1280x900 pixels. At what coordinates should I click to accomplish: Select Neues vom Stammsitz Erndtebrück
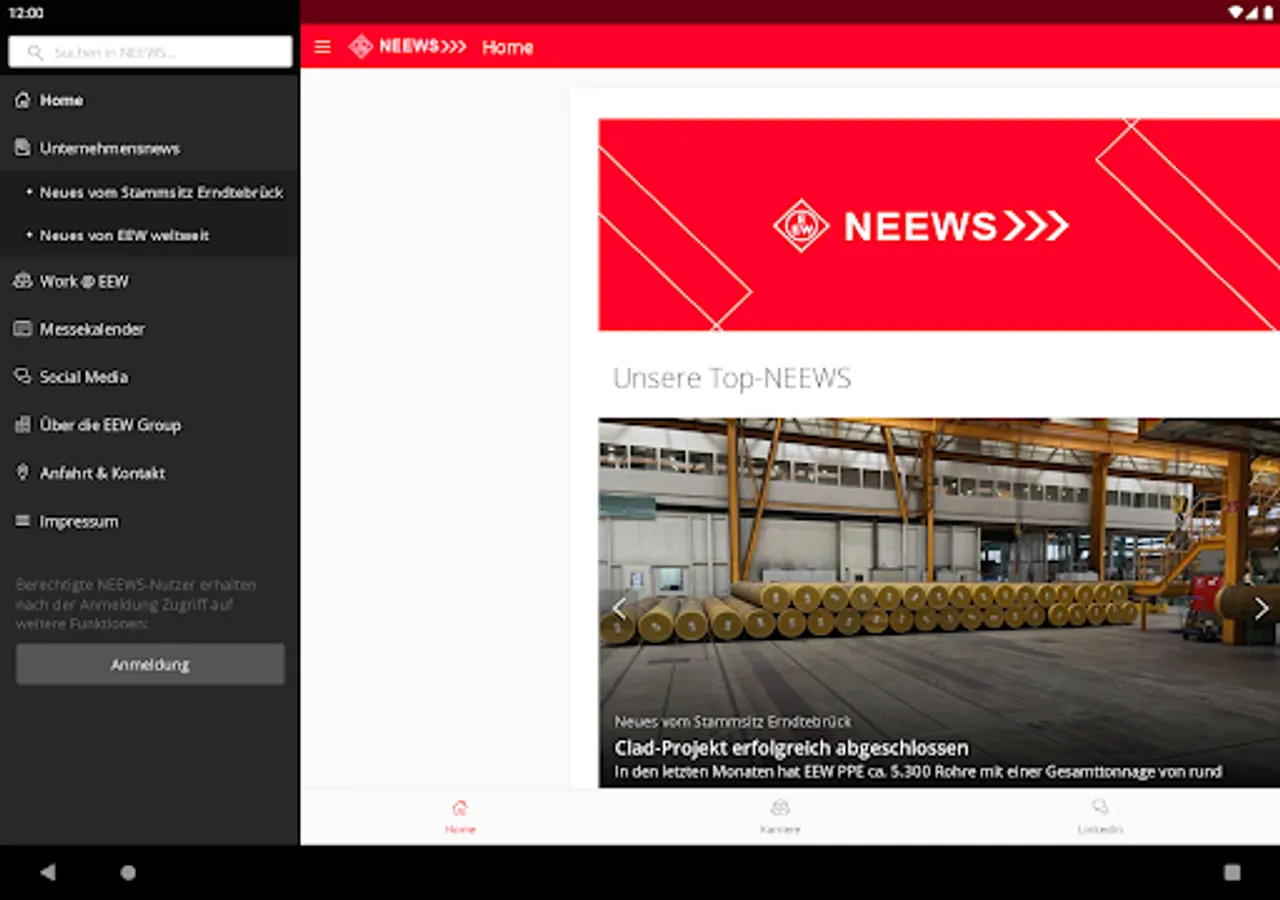[x=150, y=192]
